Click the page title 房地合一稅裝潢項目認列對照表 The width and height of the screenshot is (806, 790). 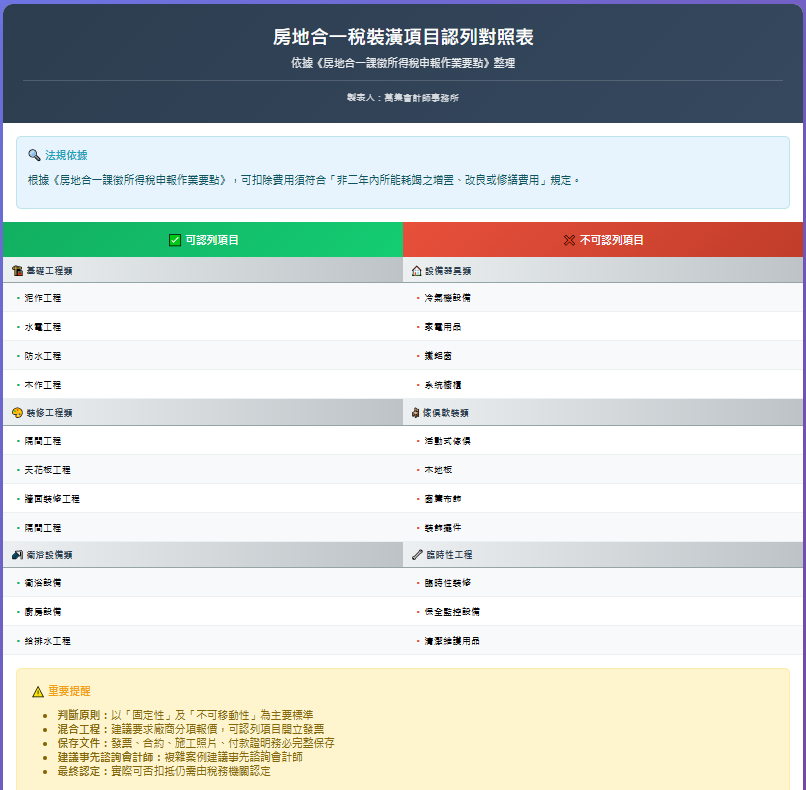point(403,37)
